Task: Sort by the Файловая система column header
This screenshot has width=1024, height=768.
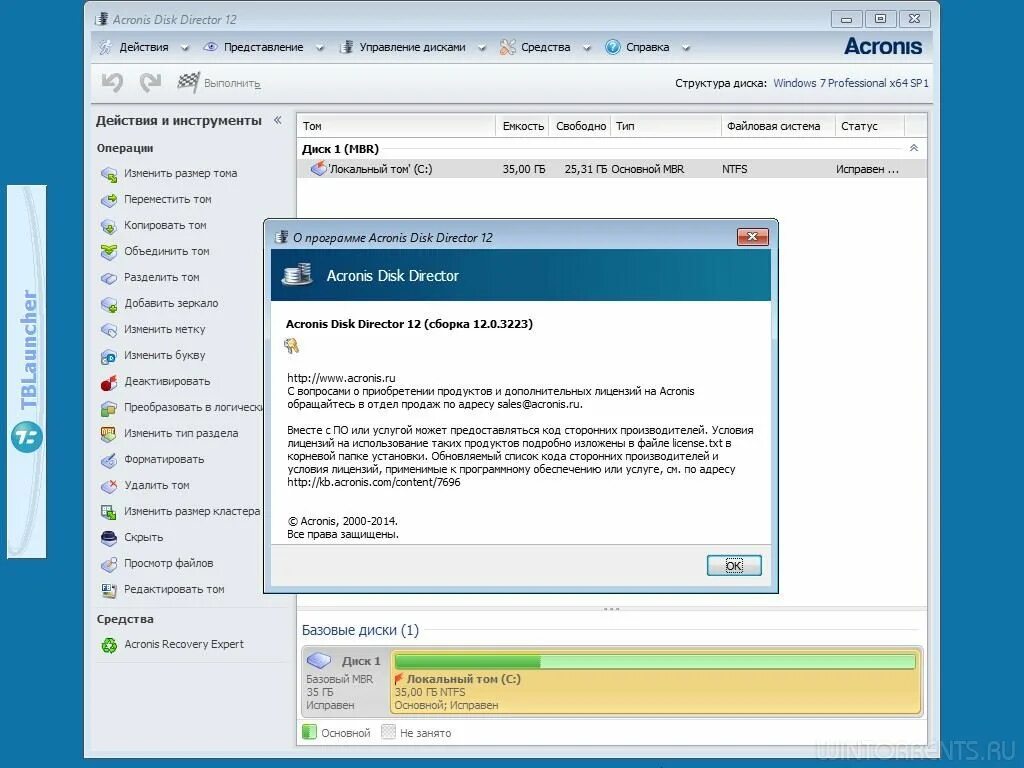Action: coord(778,126)
